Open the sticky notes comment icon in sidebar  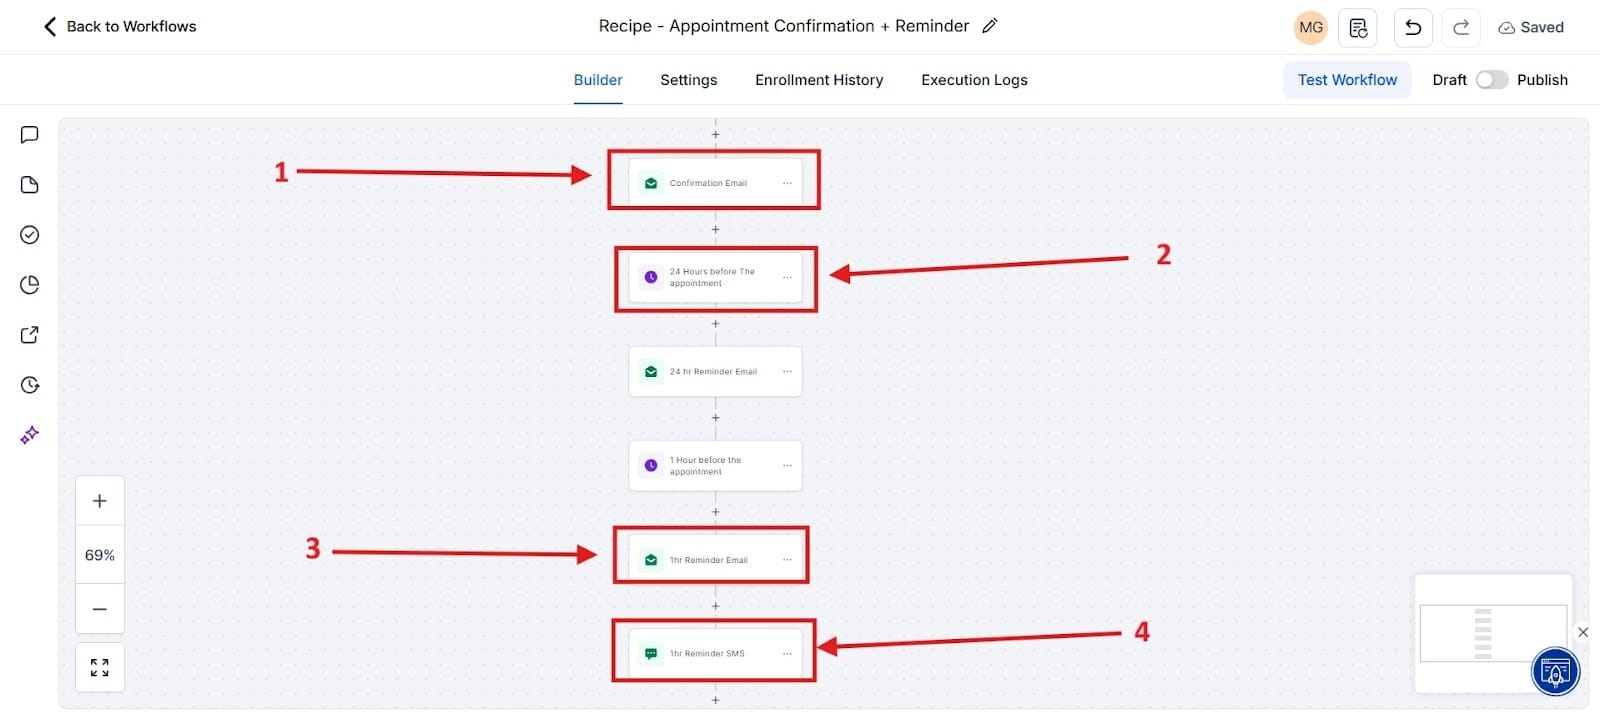click(x=30, y=135)
